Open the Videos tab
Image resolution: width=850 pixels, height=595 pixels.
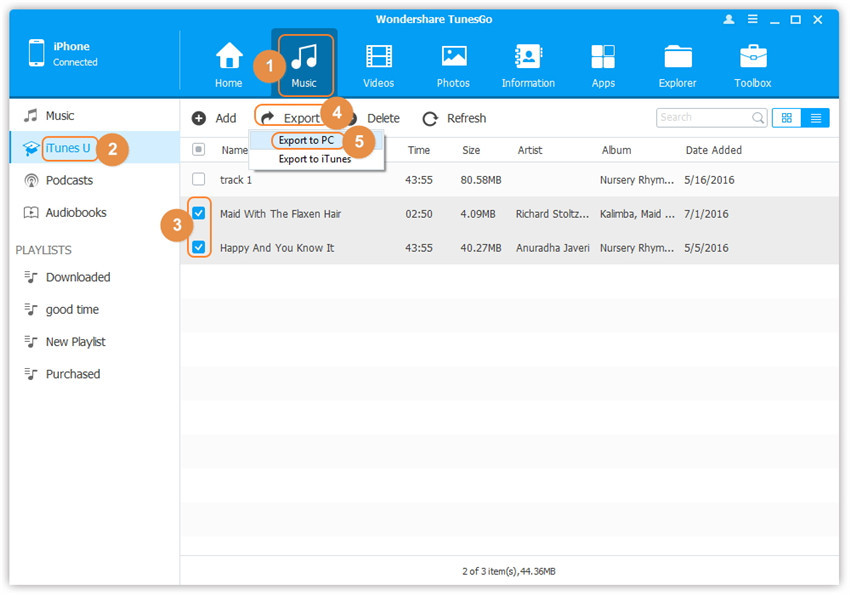point(378,64)
